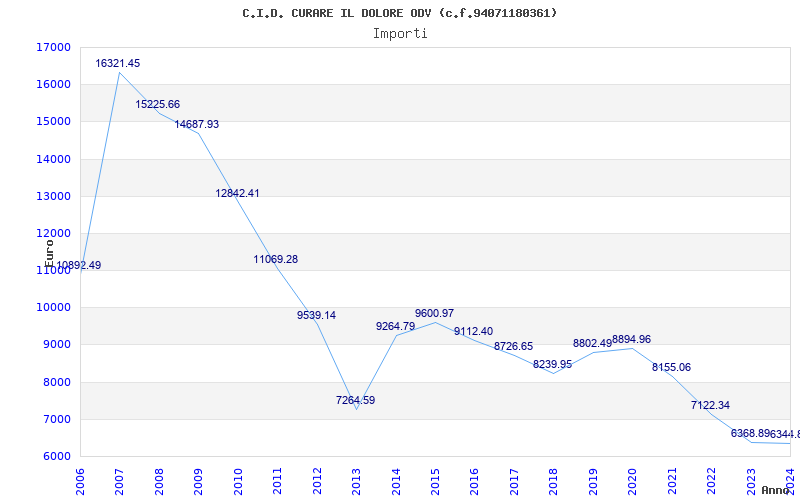Click the 8726.65 value label
The width and height of the screenshot is (800, 500).
point(513,346)
